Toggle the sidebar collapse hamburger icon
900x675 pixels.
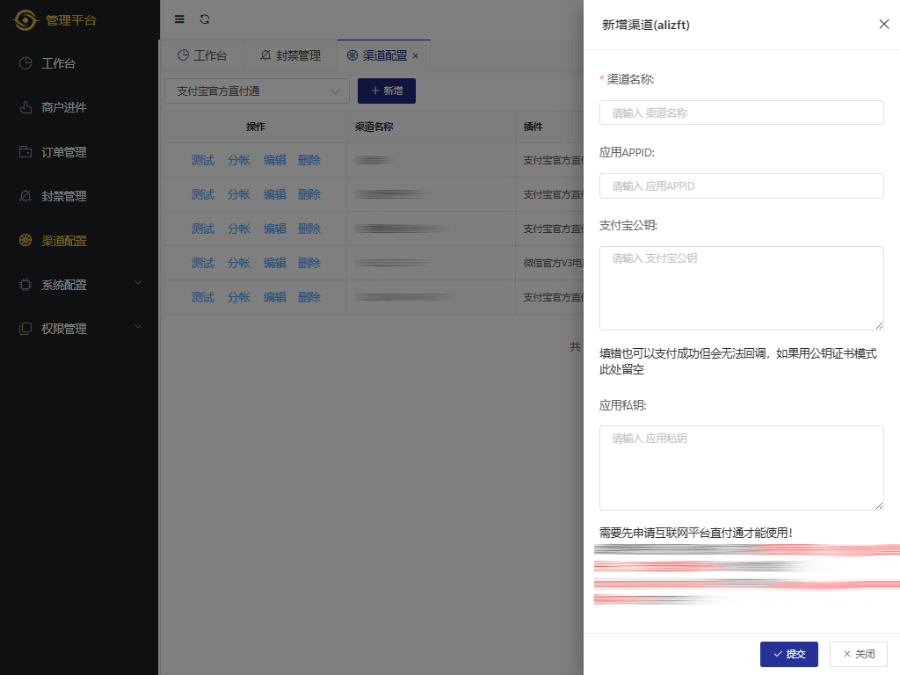click(x=180, y=20)
